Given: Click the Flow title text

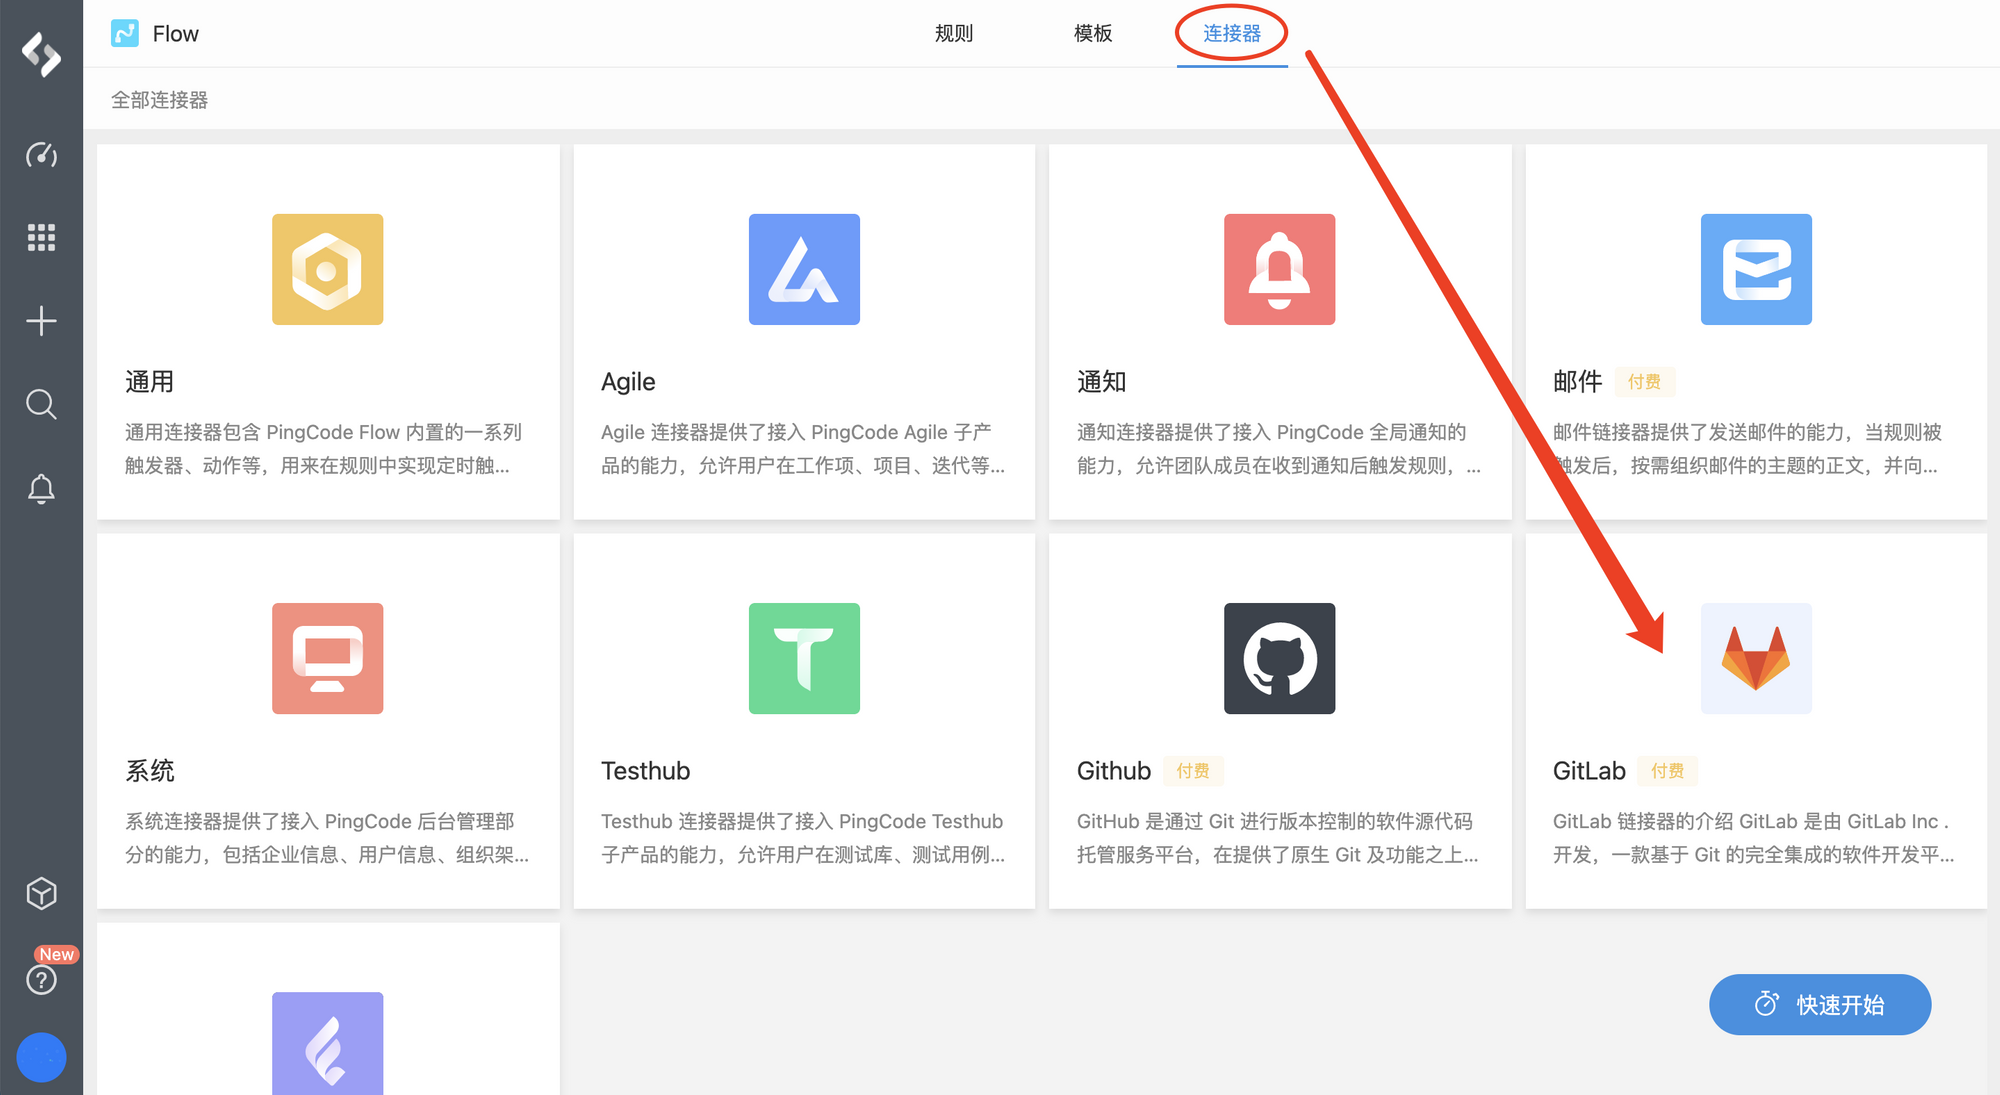Looking at the screenshot, I should [x=176, y=34].
